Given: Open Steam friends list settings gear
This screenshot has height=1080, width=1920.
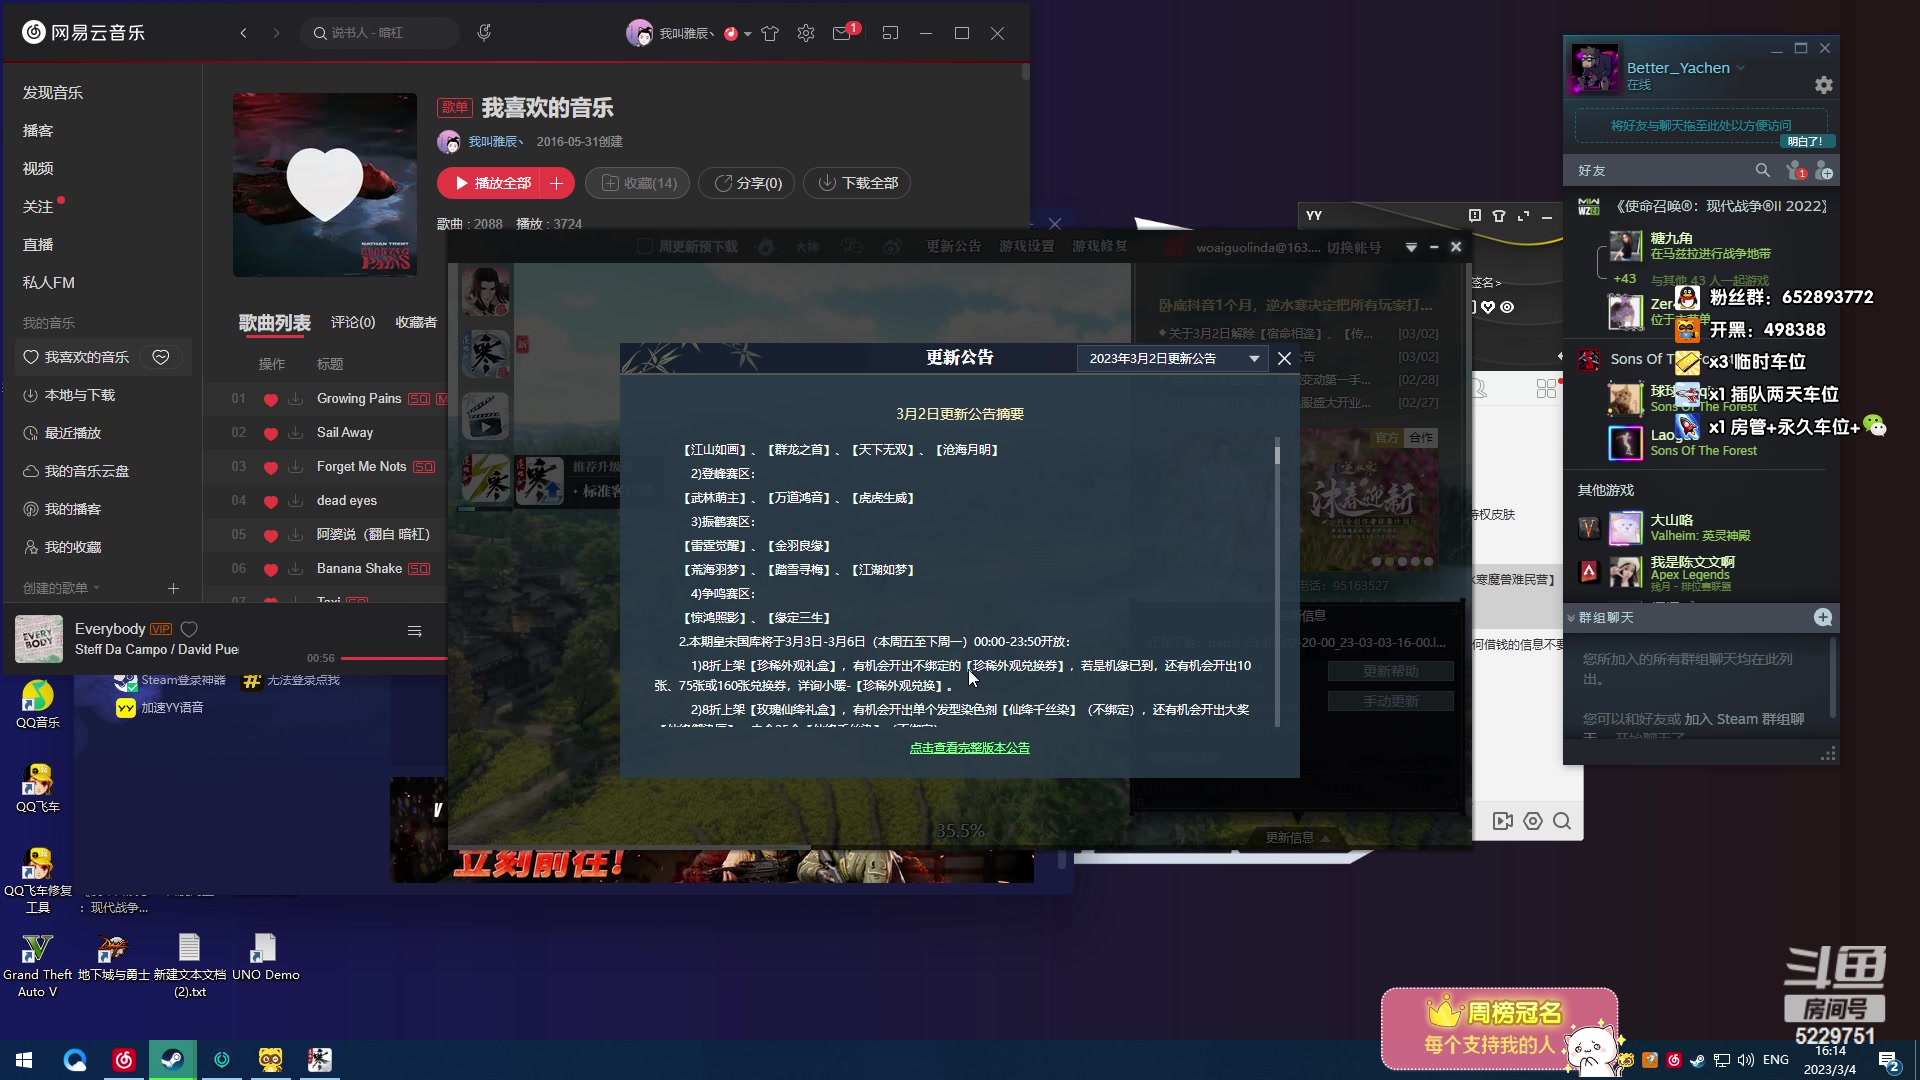Looking at the screenshot, I should tap(1824, 85).
